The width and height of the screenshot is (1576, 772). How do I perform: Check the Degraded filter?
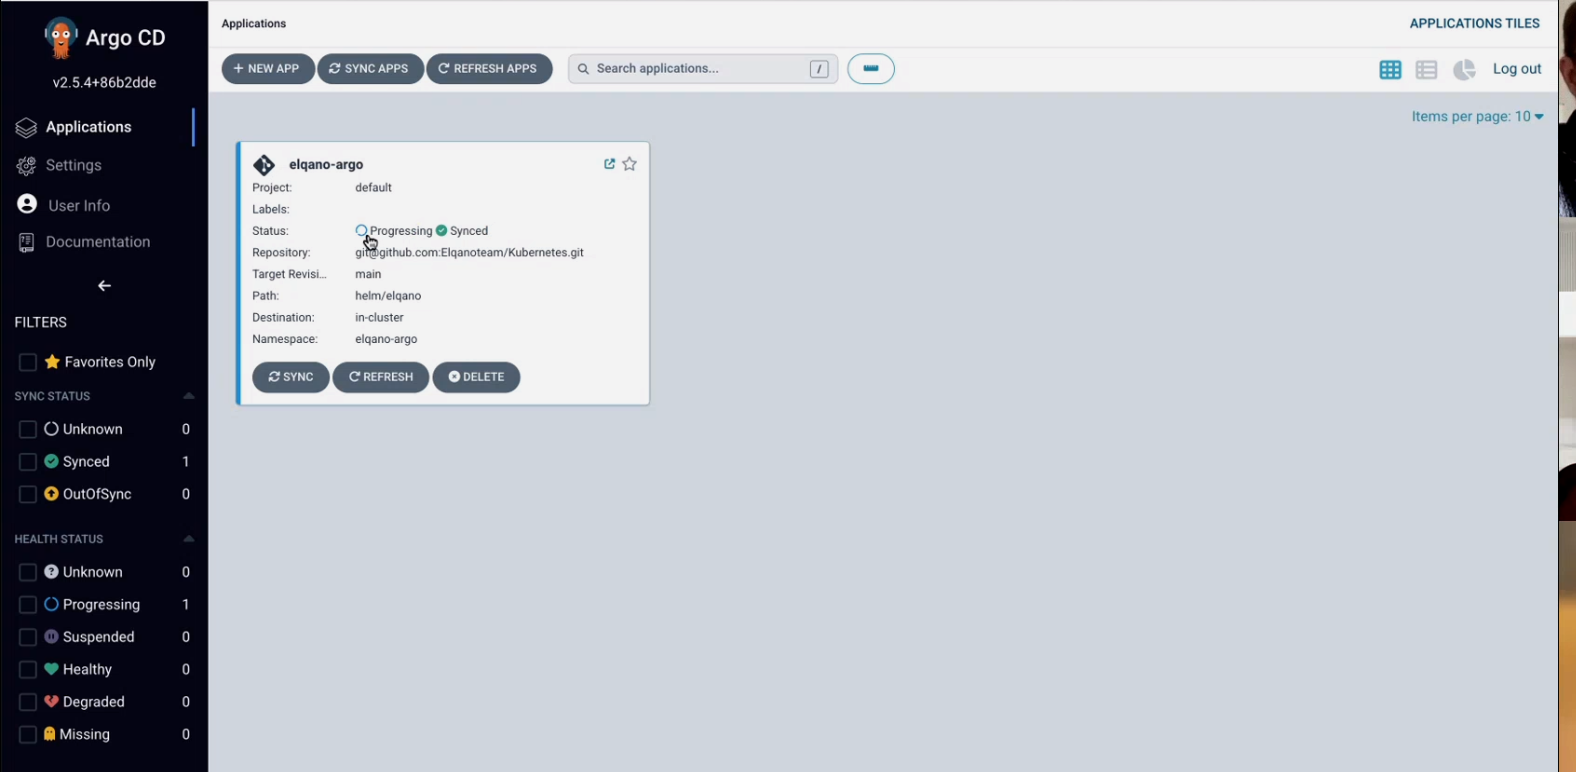[x=28, y=702]
